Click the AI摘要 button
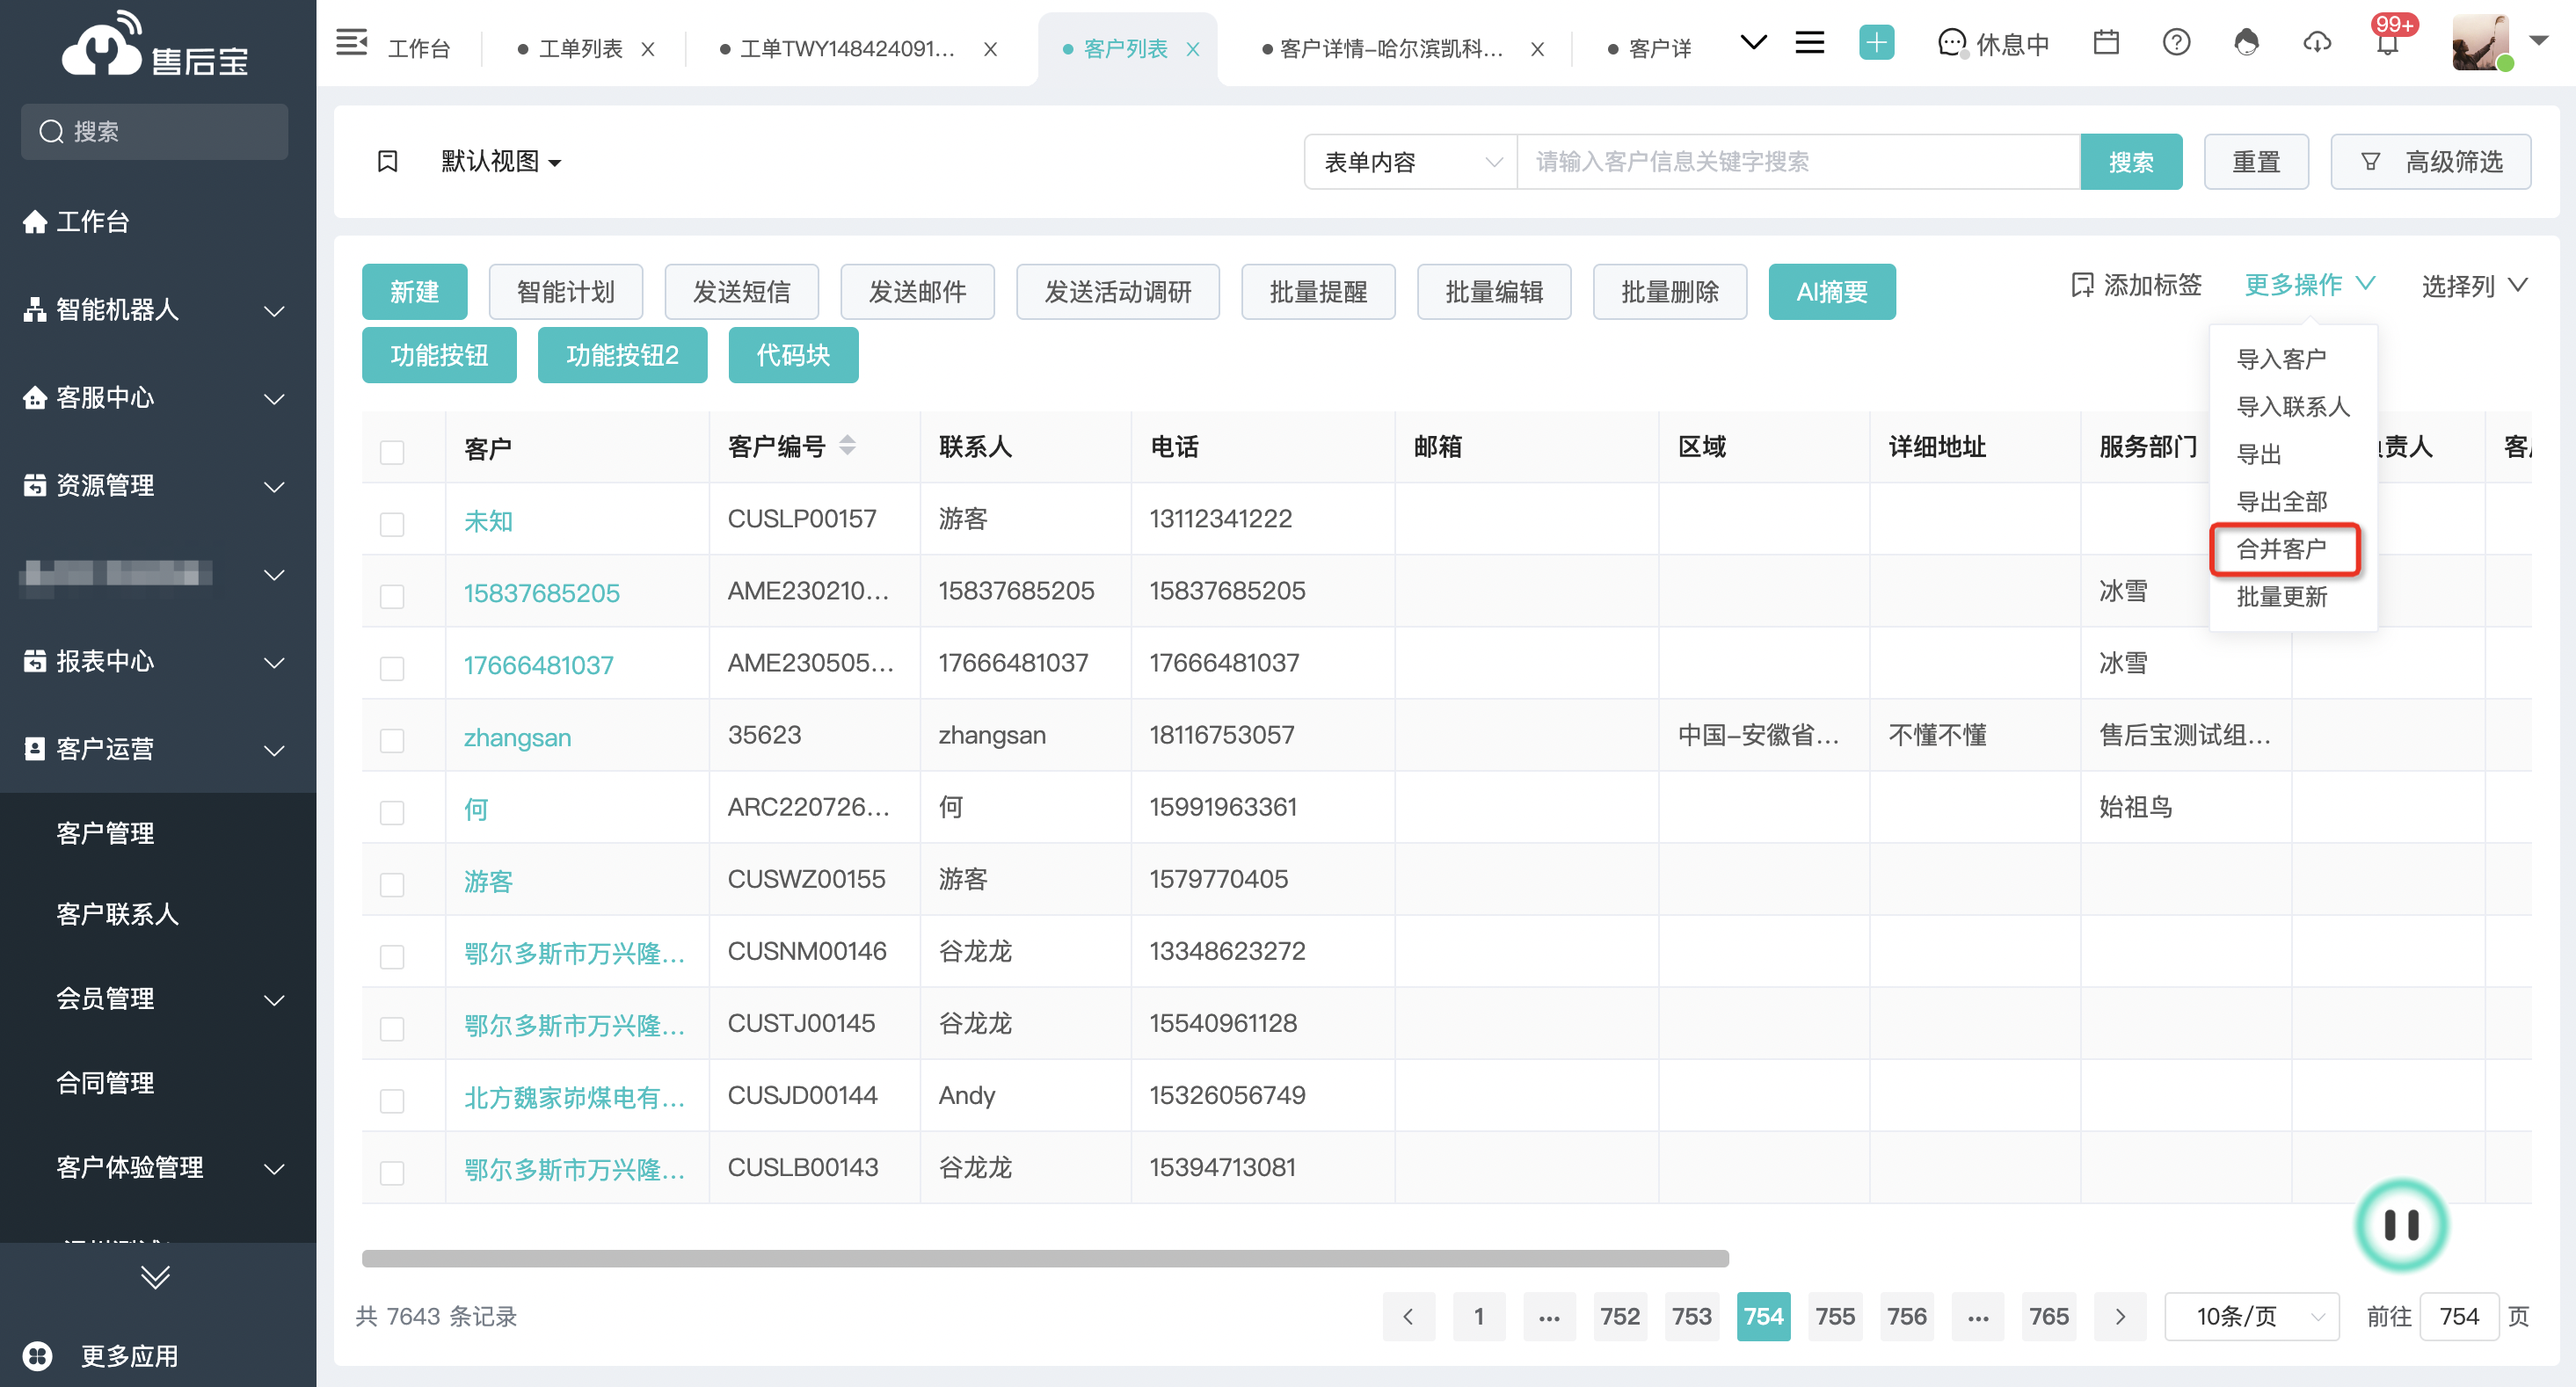The image size is (2576, 1387). click(x=1831, y=292)
